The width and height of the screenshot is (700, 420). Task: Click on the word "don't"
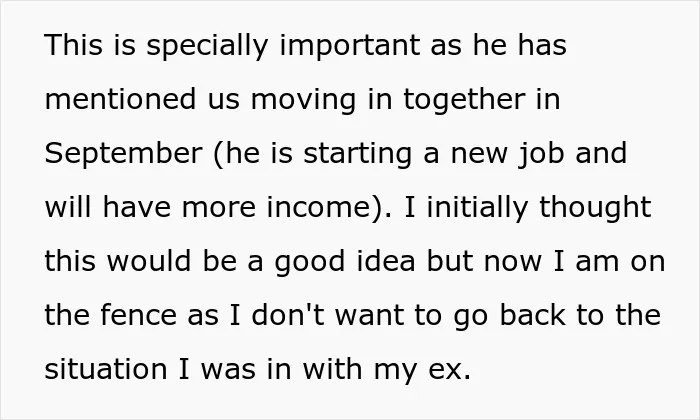point(288,315)
